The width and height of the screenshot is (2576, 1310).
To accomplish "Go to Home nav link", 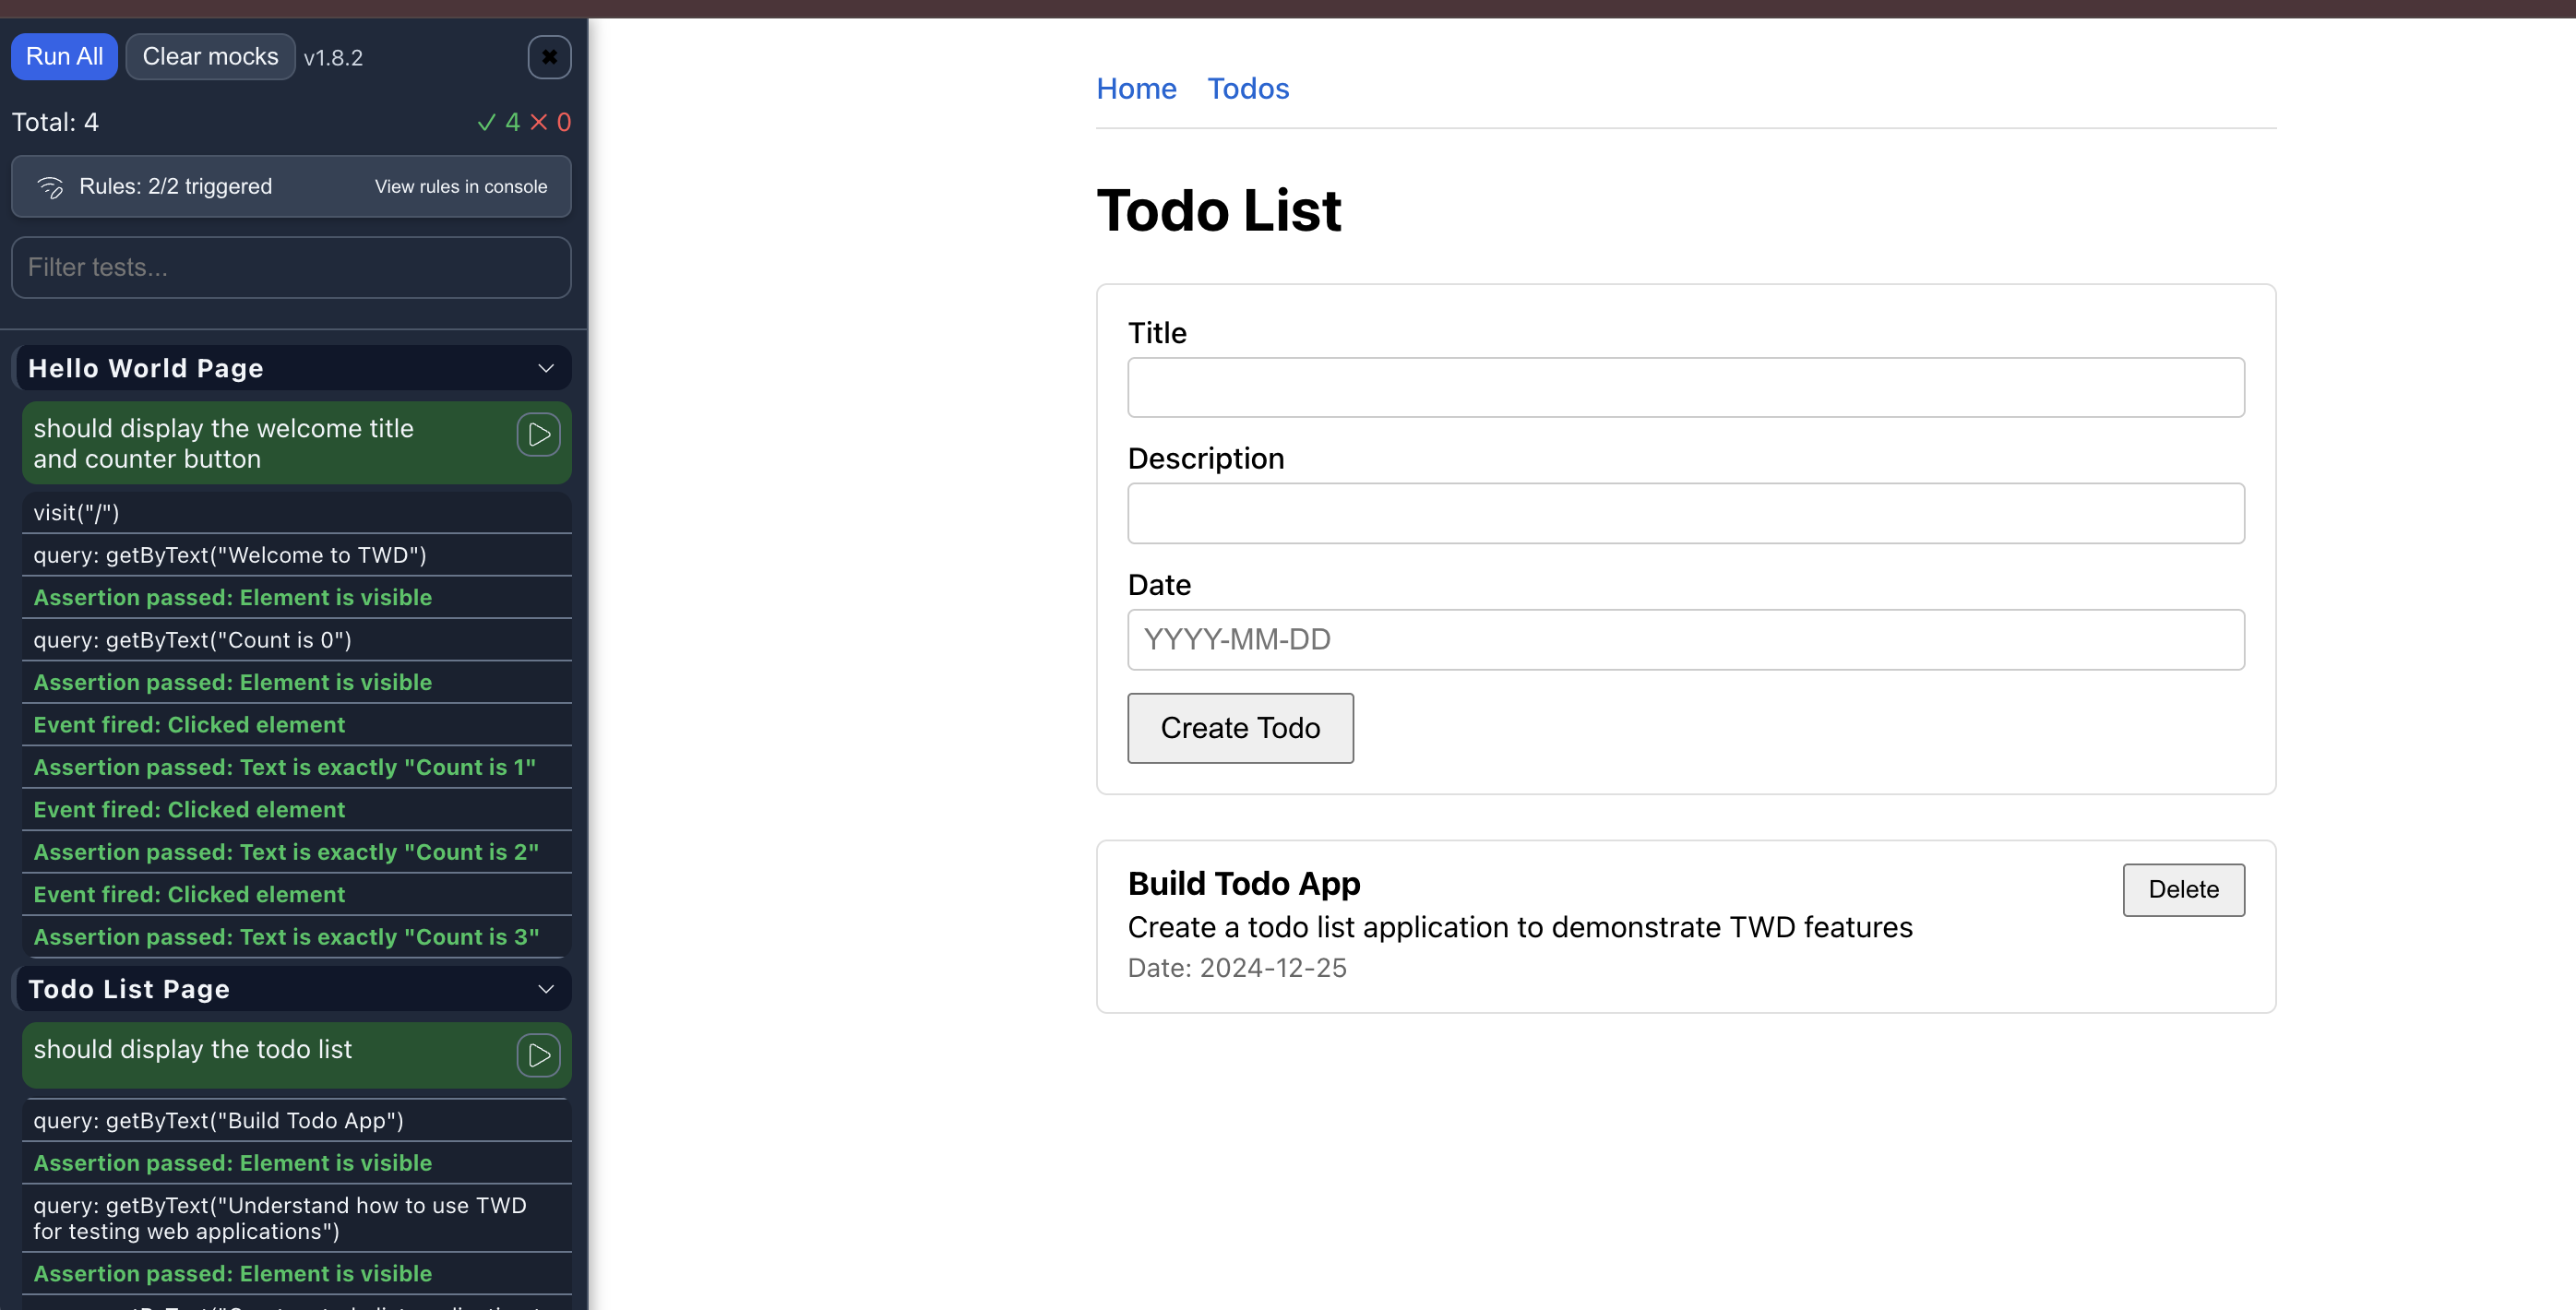I will pyautogui.click(x=1136, y=89).
